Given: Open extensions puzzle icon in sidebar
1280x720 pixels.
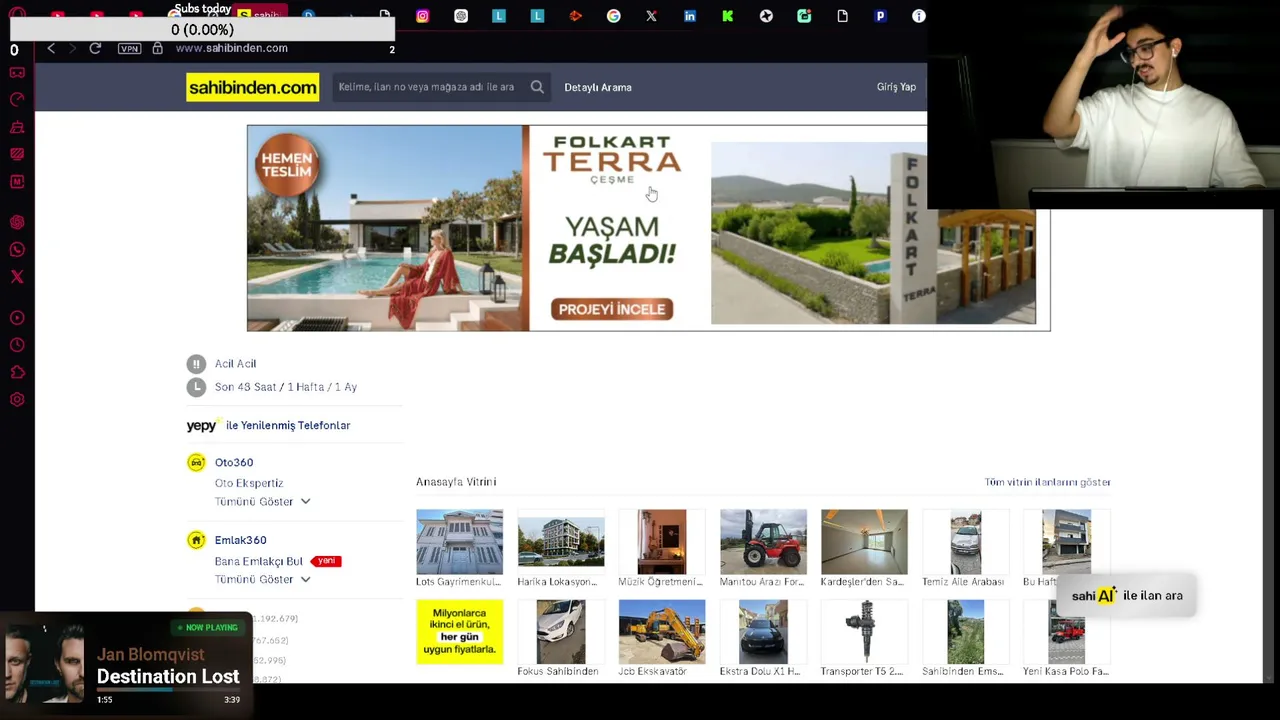Looking at the screenshot, I should point(17,372).
